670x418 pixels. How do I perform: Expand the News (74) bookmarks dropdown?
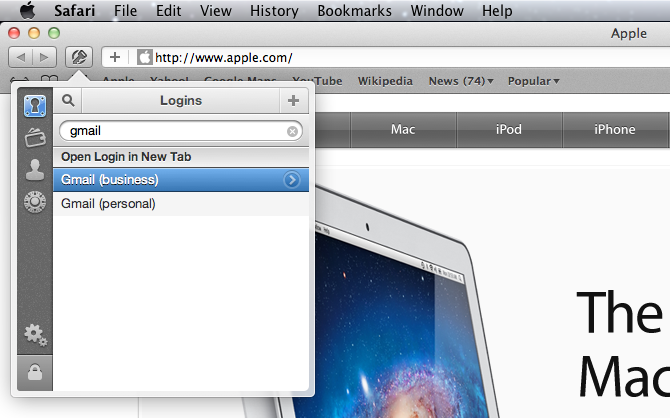tap(461, 81)
